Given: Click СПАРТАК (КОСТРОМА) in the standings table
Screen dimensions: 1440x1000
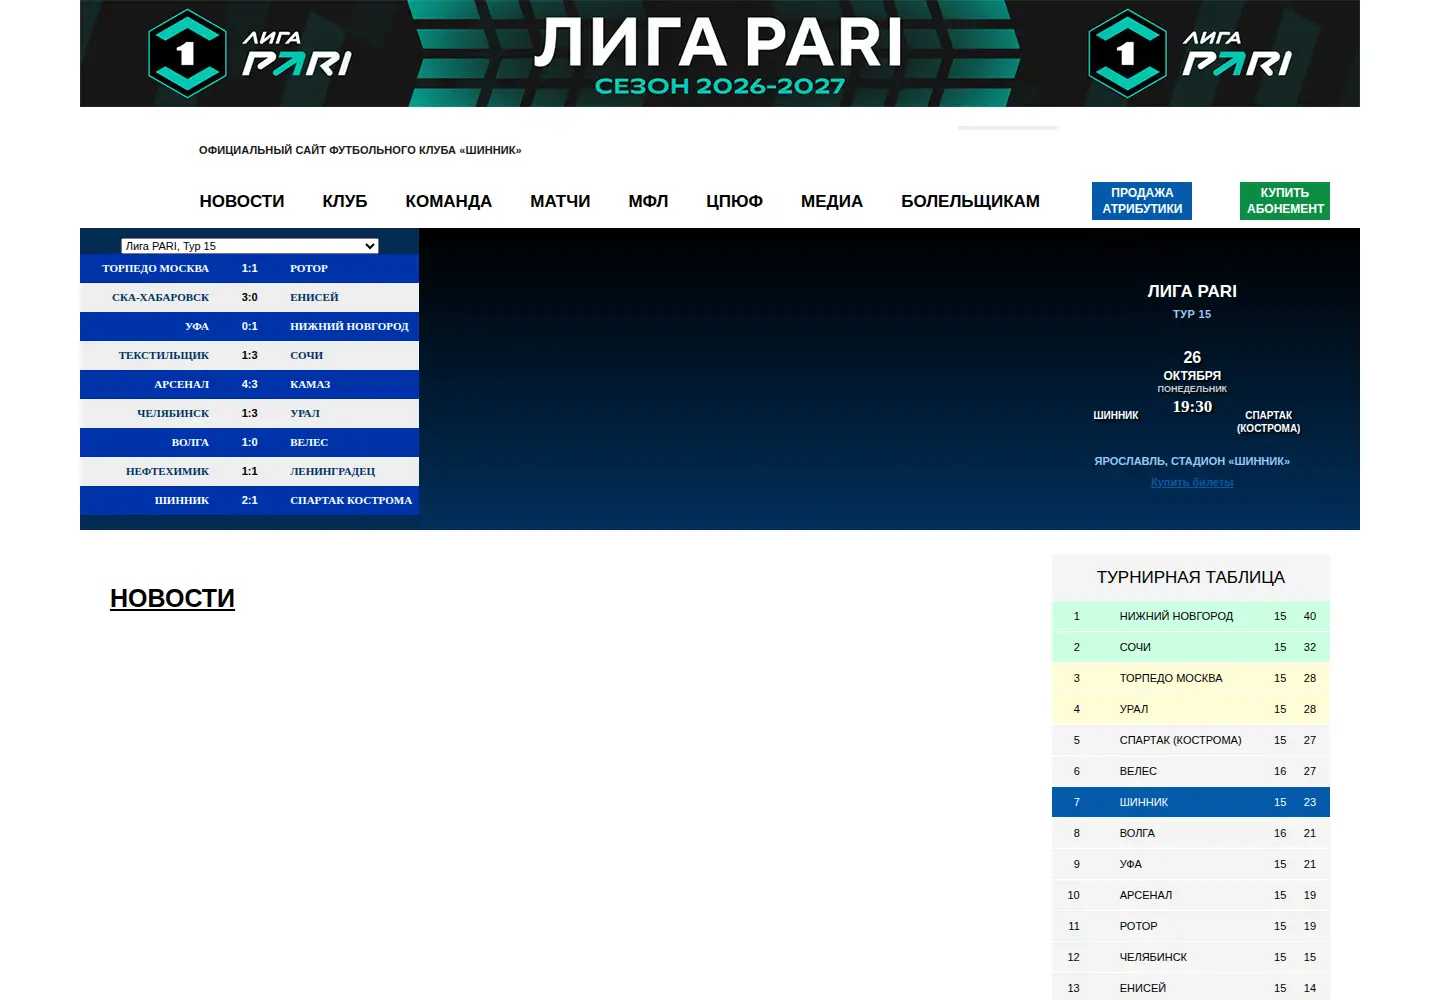Looking at the screenshot, I should point(1180,740).
